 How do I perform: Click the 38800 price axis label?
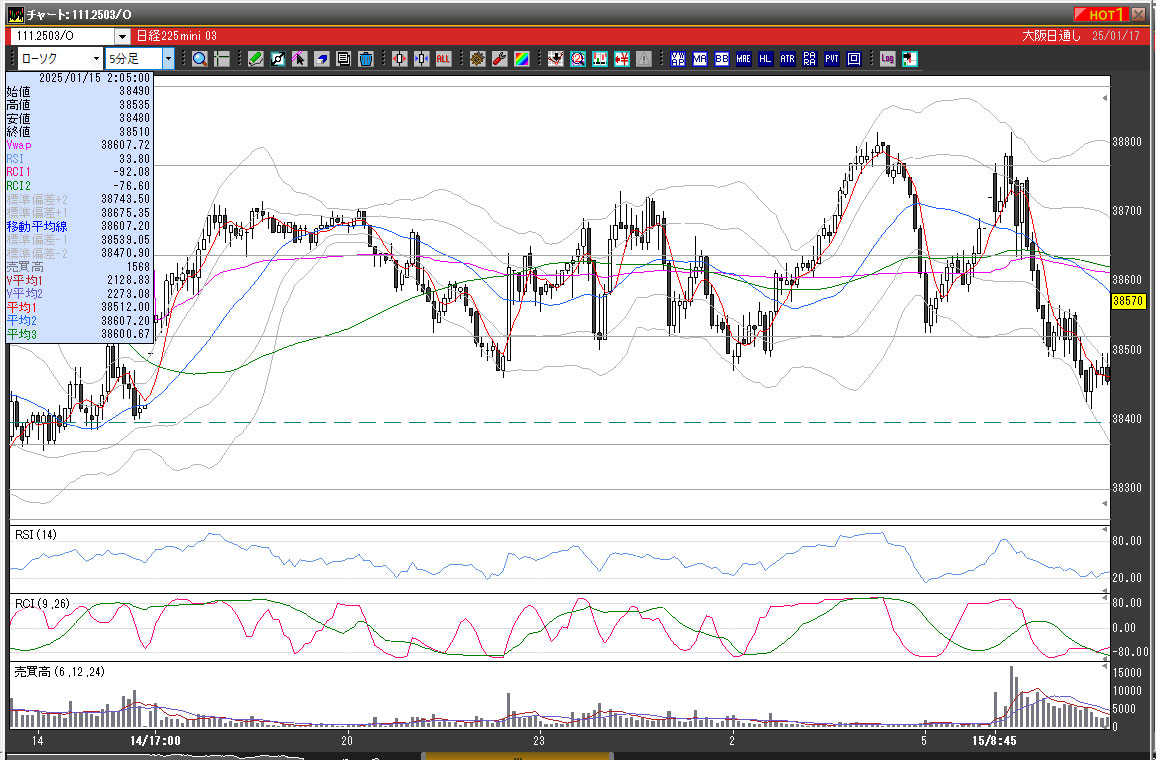click(x=1127, y=142)
